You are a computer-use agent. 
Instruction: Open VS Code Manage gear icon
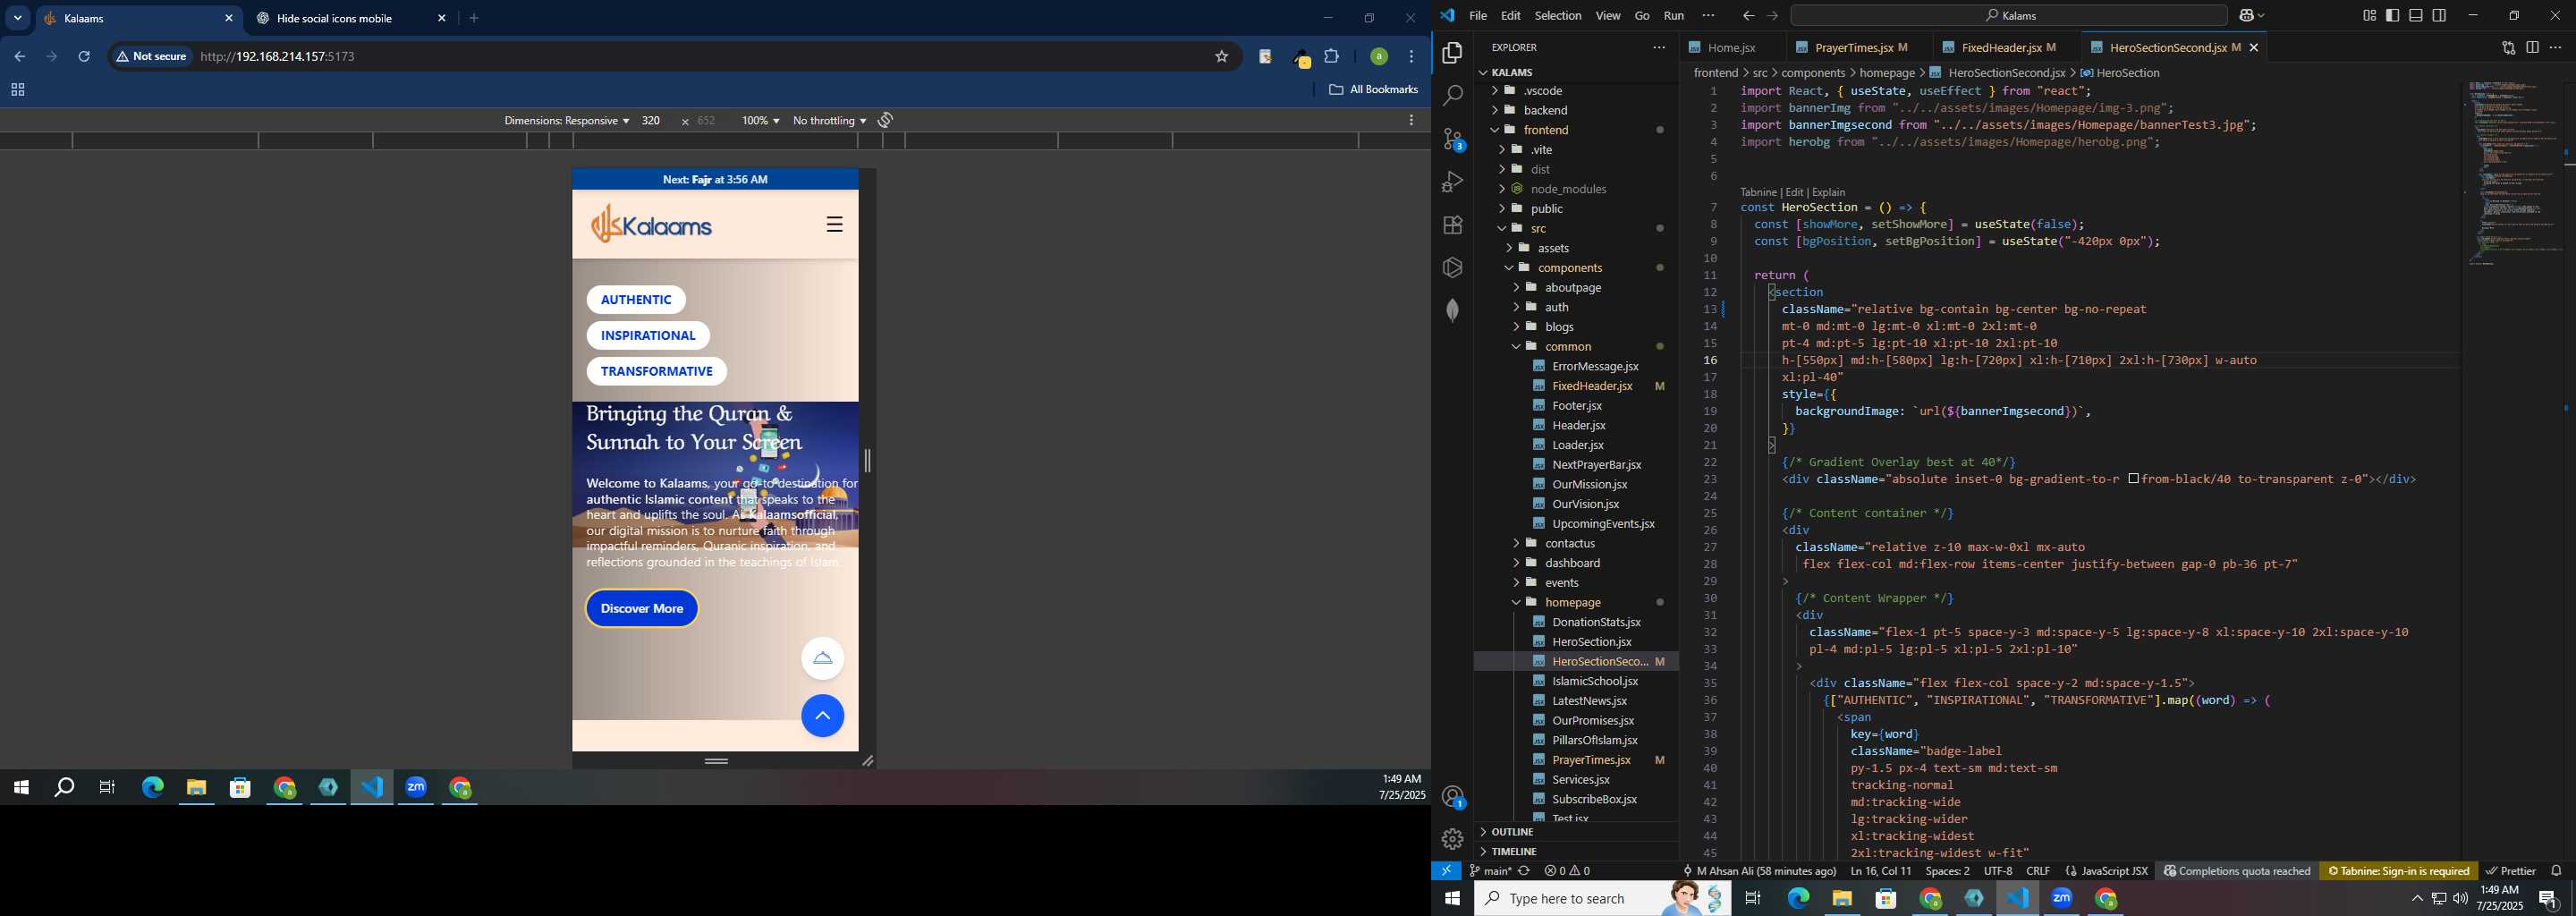[x=1453, y=839]
